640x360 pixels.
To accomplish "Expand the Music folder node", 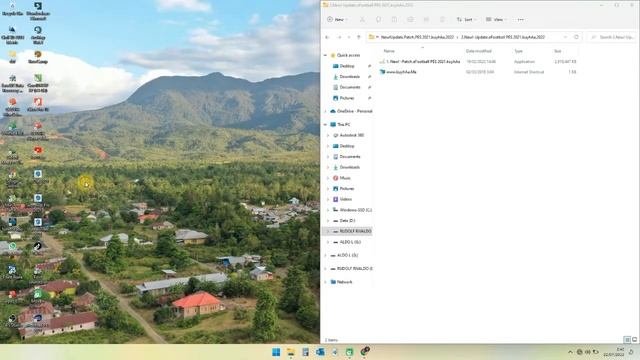I will coord(328,178).
